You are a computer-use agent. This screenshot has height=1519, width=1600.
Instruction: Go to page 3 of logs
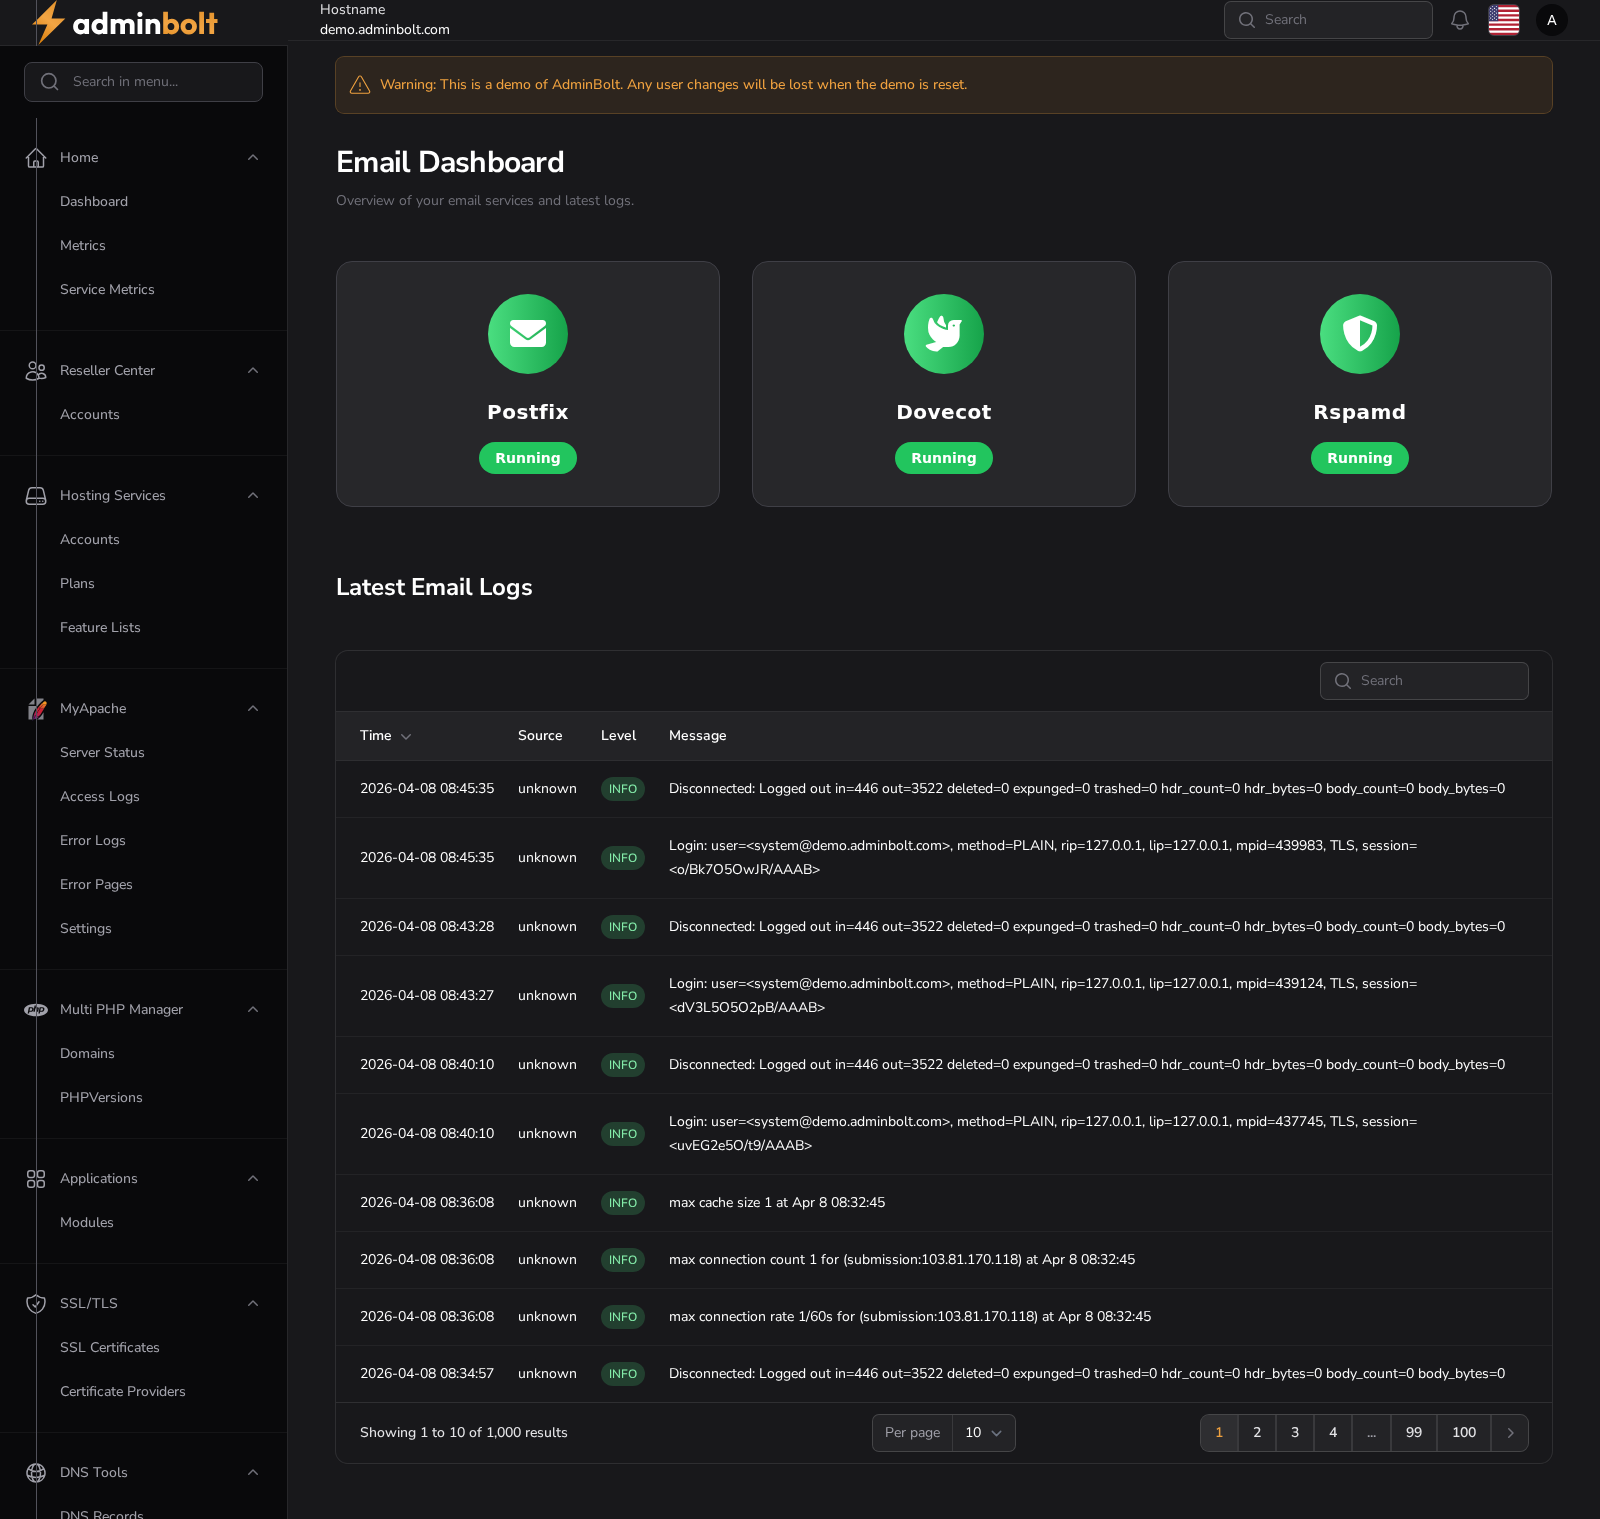pyautogui.click(x=1295, y=1433)
